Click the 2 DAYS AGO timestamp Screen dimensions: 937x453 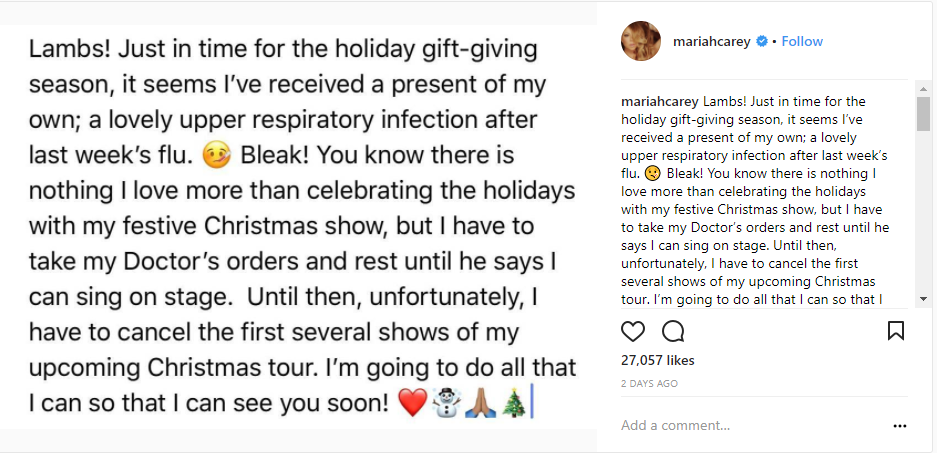tap(649, 383)
